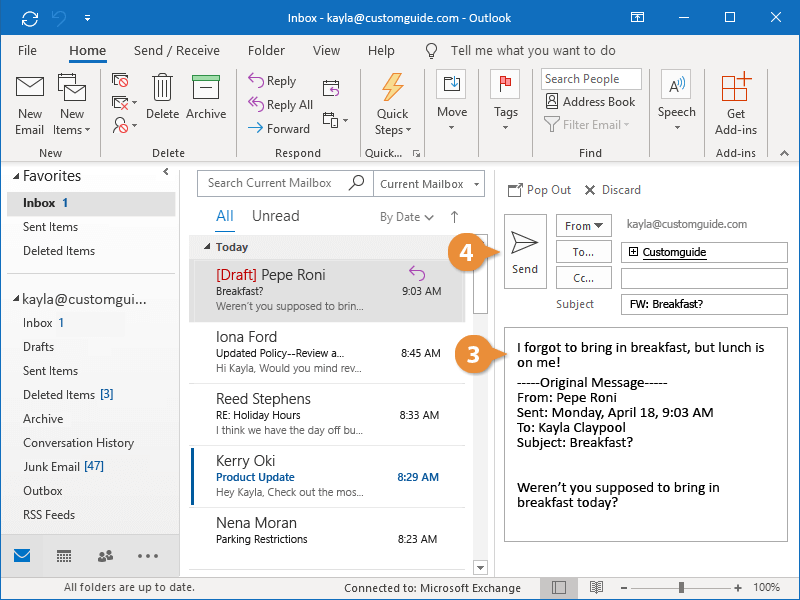Click the search magnifier icon
This screenshot has width=800, height=600.
[x=356, y=182]
